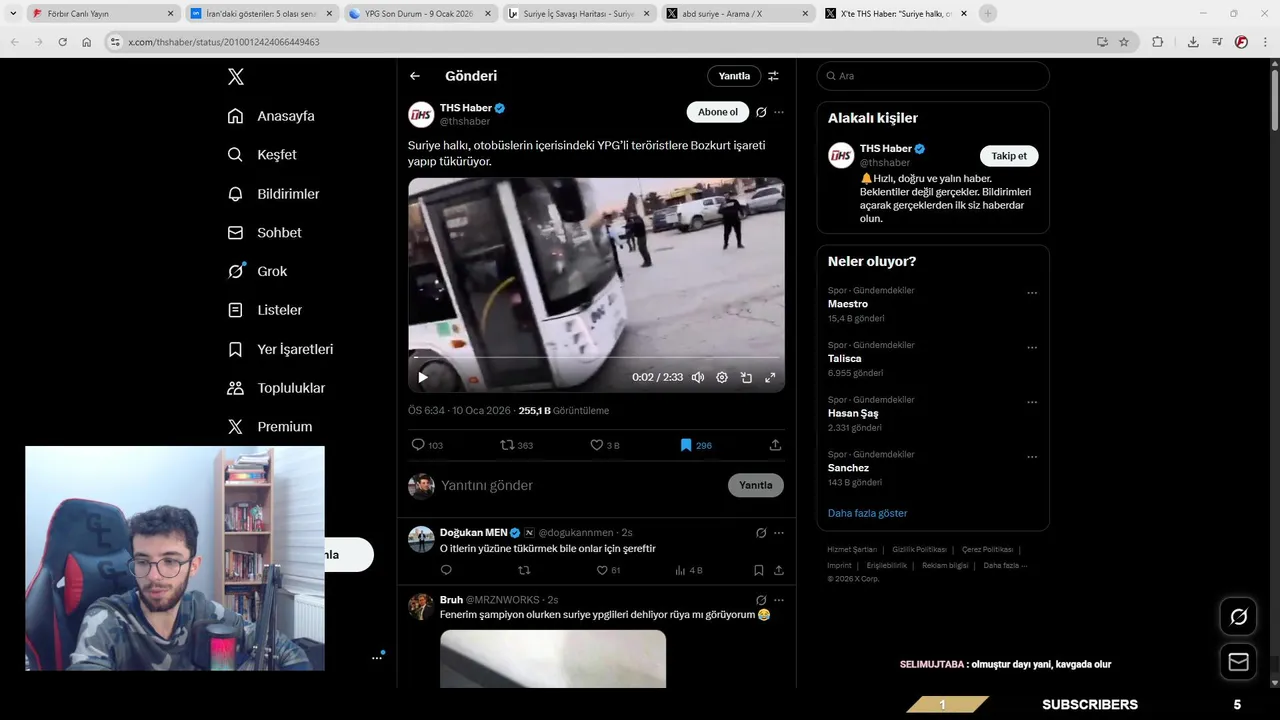Open reply sorting filter icon beside Yanıtla
This screenshot has width=1280, height=720.
click(x=773, y=76)
